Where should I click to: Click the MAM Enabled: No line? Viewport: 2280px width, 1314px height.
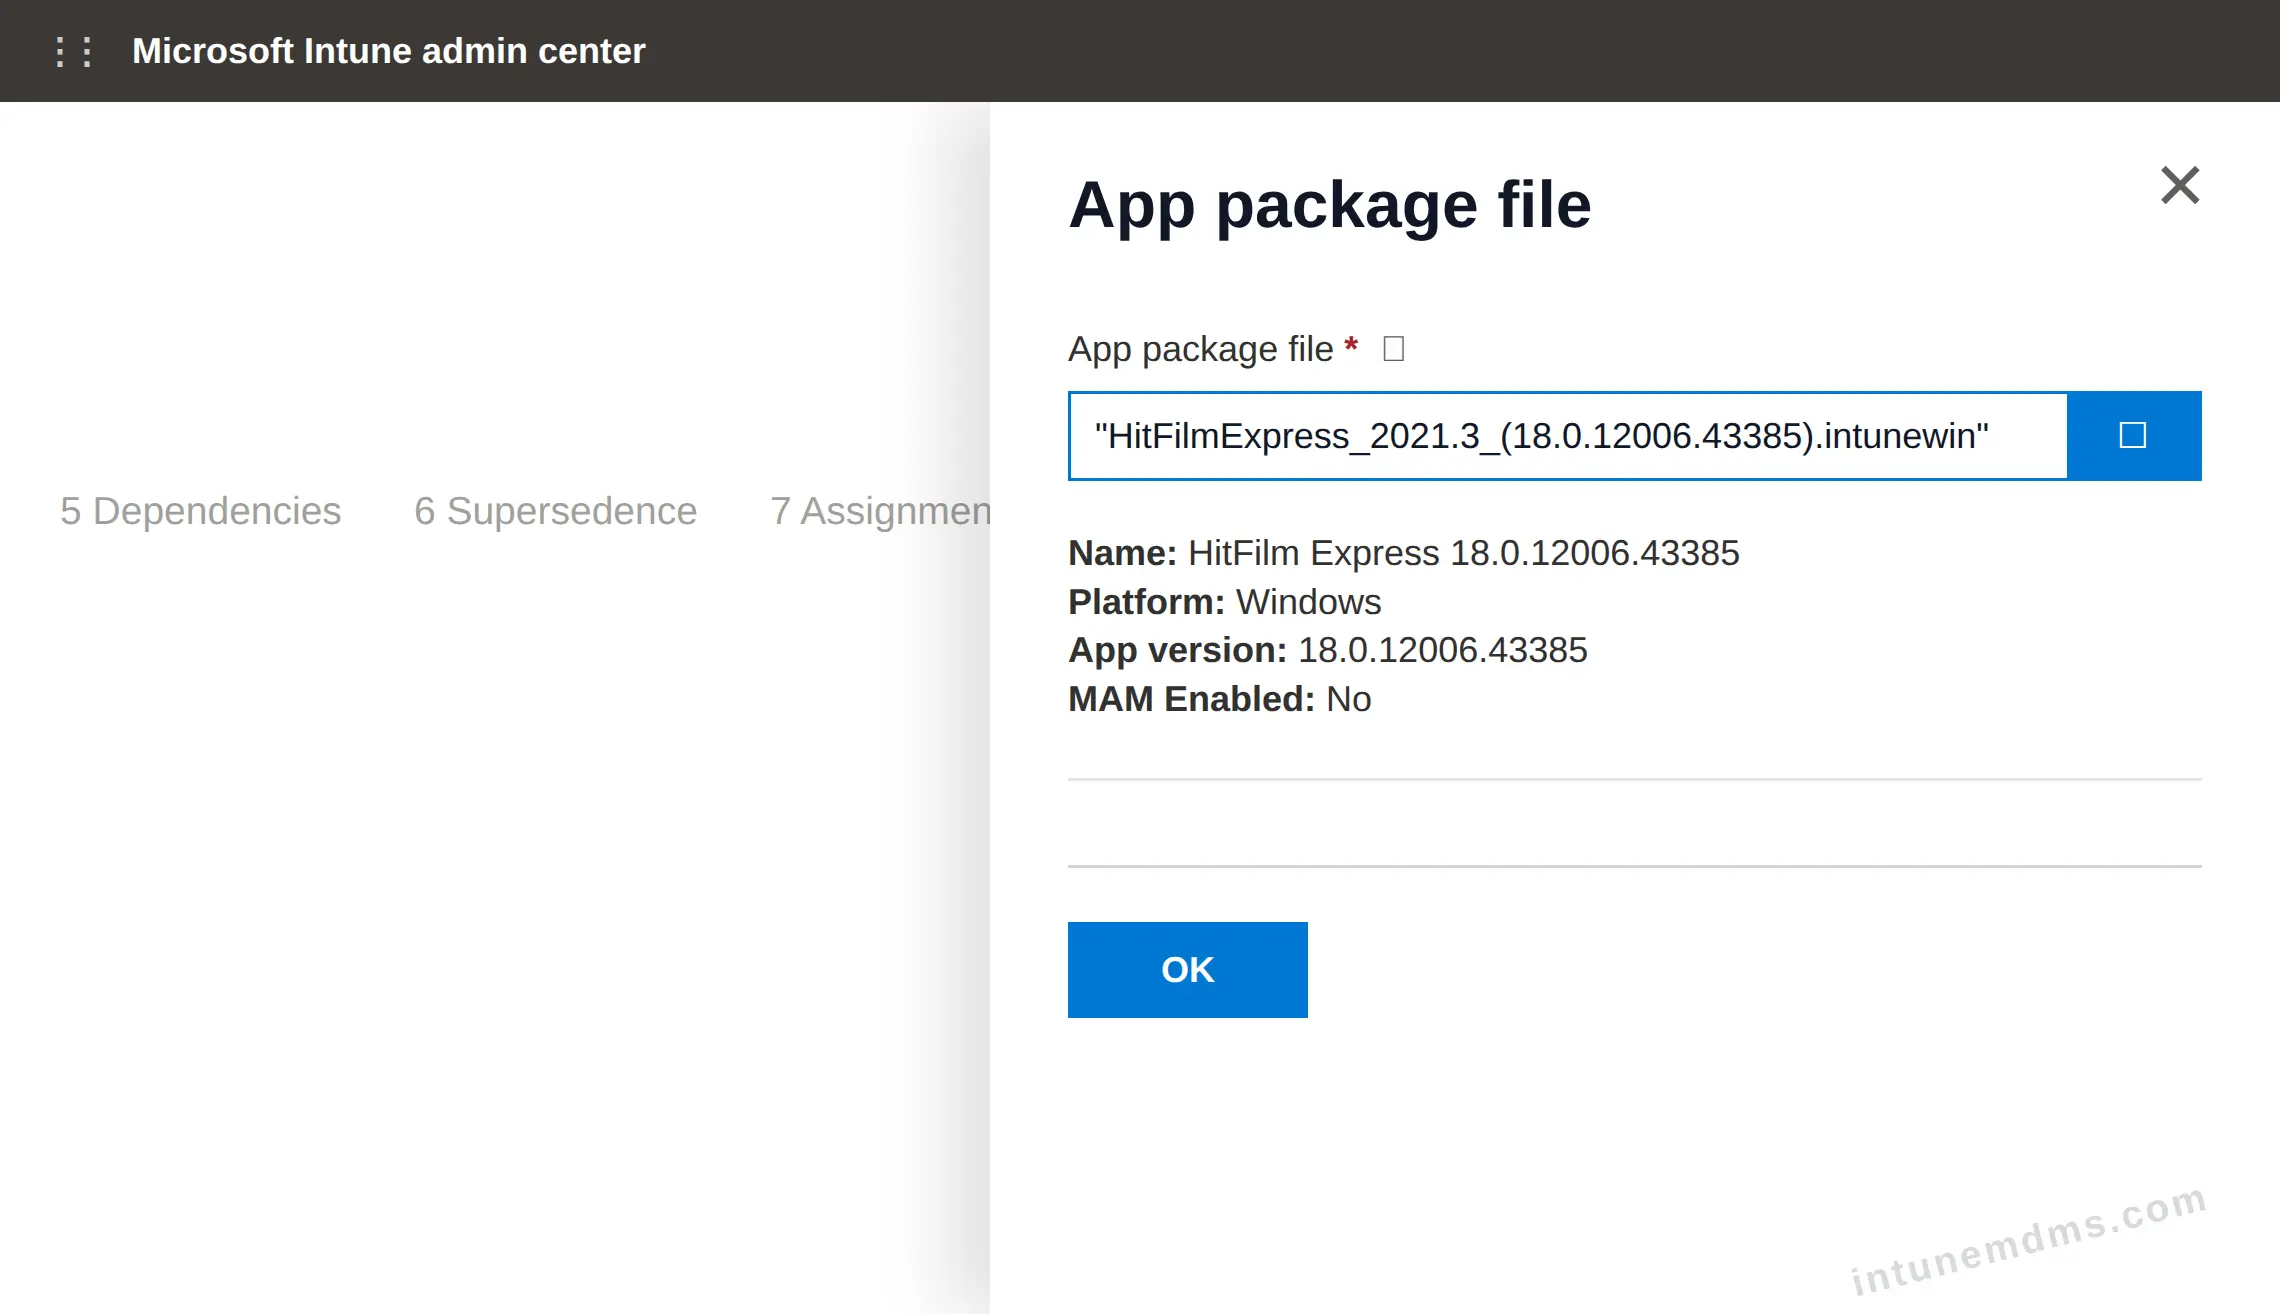1220,699
